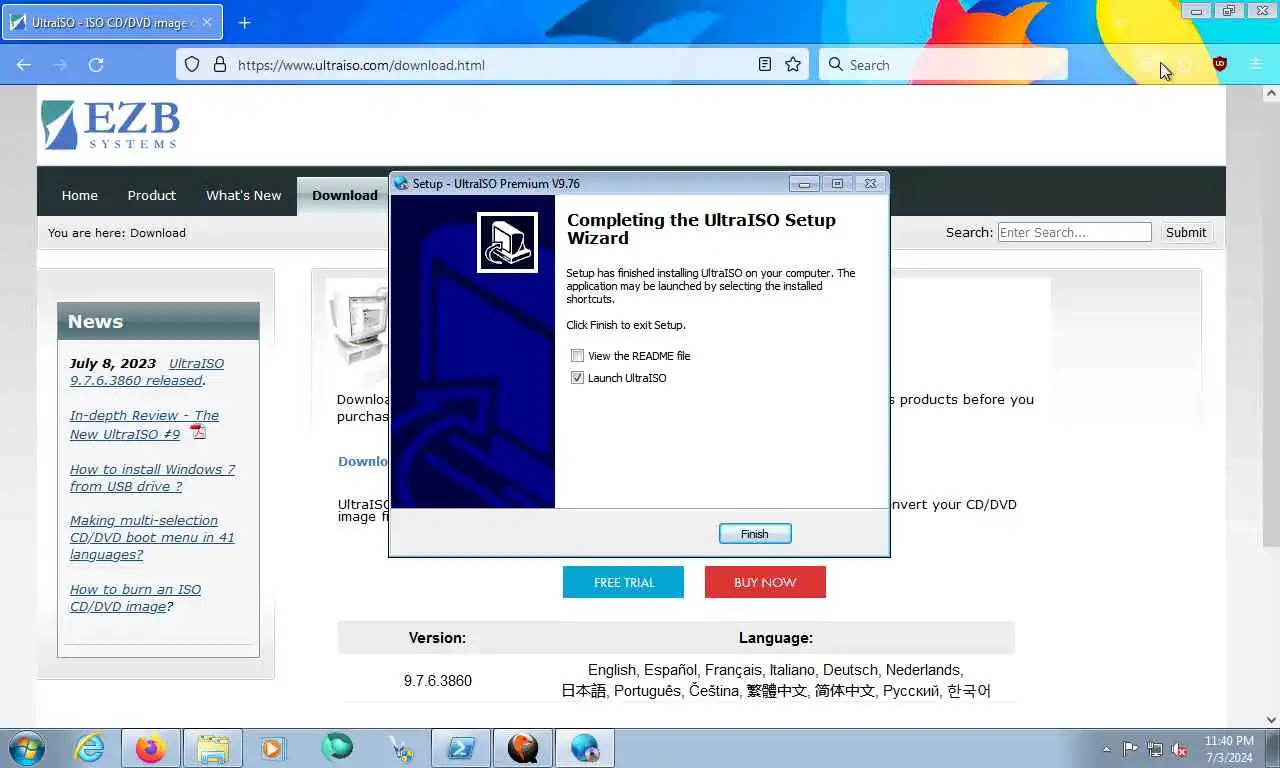Viewport: 1280px width, 768px height.
Task: Open a new tab with the plus icon
Action: coord(244,22)
